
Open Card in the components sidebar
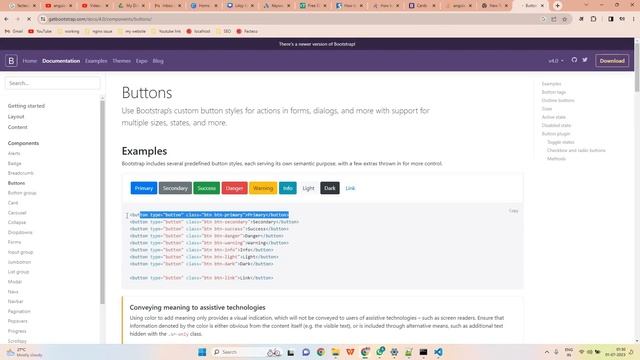[x=13, y=203]
